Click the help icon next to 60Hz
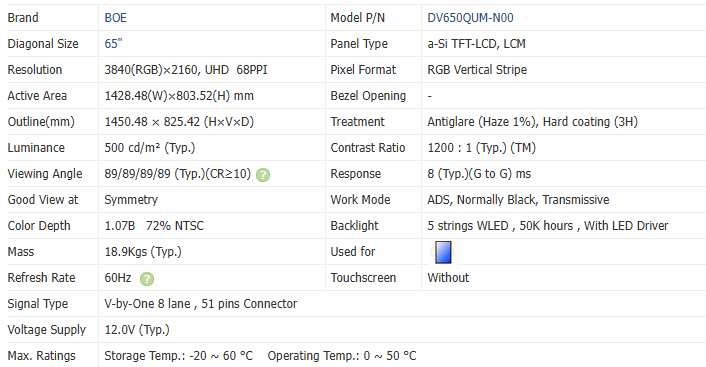 click(147, 279)
